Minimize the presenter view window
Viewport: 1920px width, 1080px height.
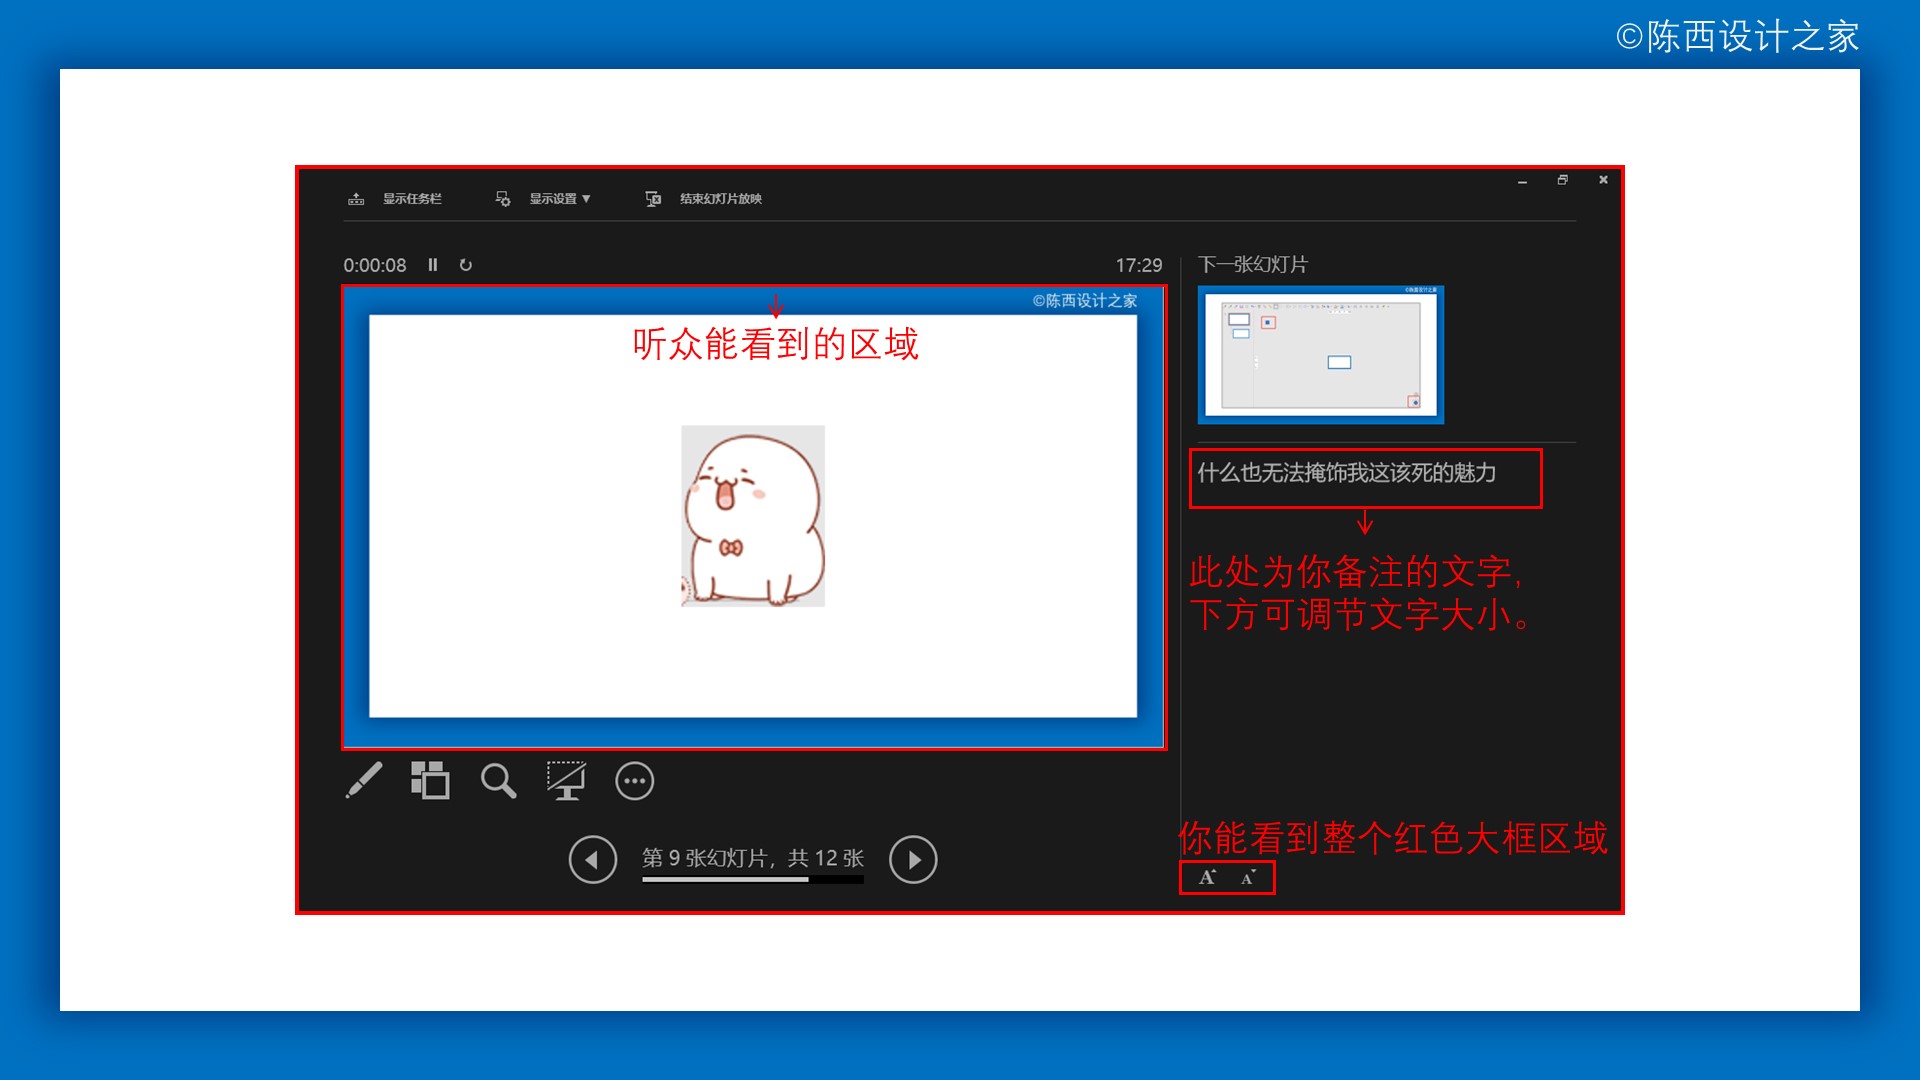(1522, 181)
